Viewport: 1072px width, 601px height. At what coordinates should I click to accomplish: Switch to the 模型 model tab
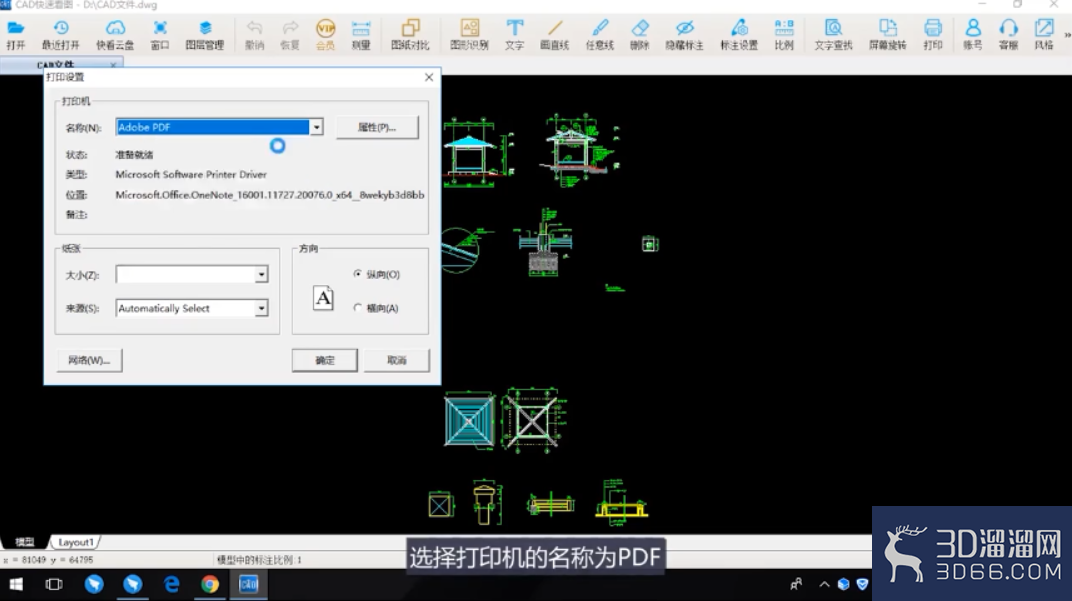coord(25,542)
